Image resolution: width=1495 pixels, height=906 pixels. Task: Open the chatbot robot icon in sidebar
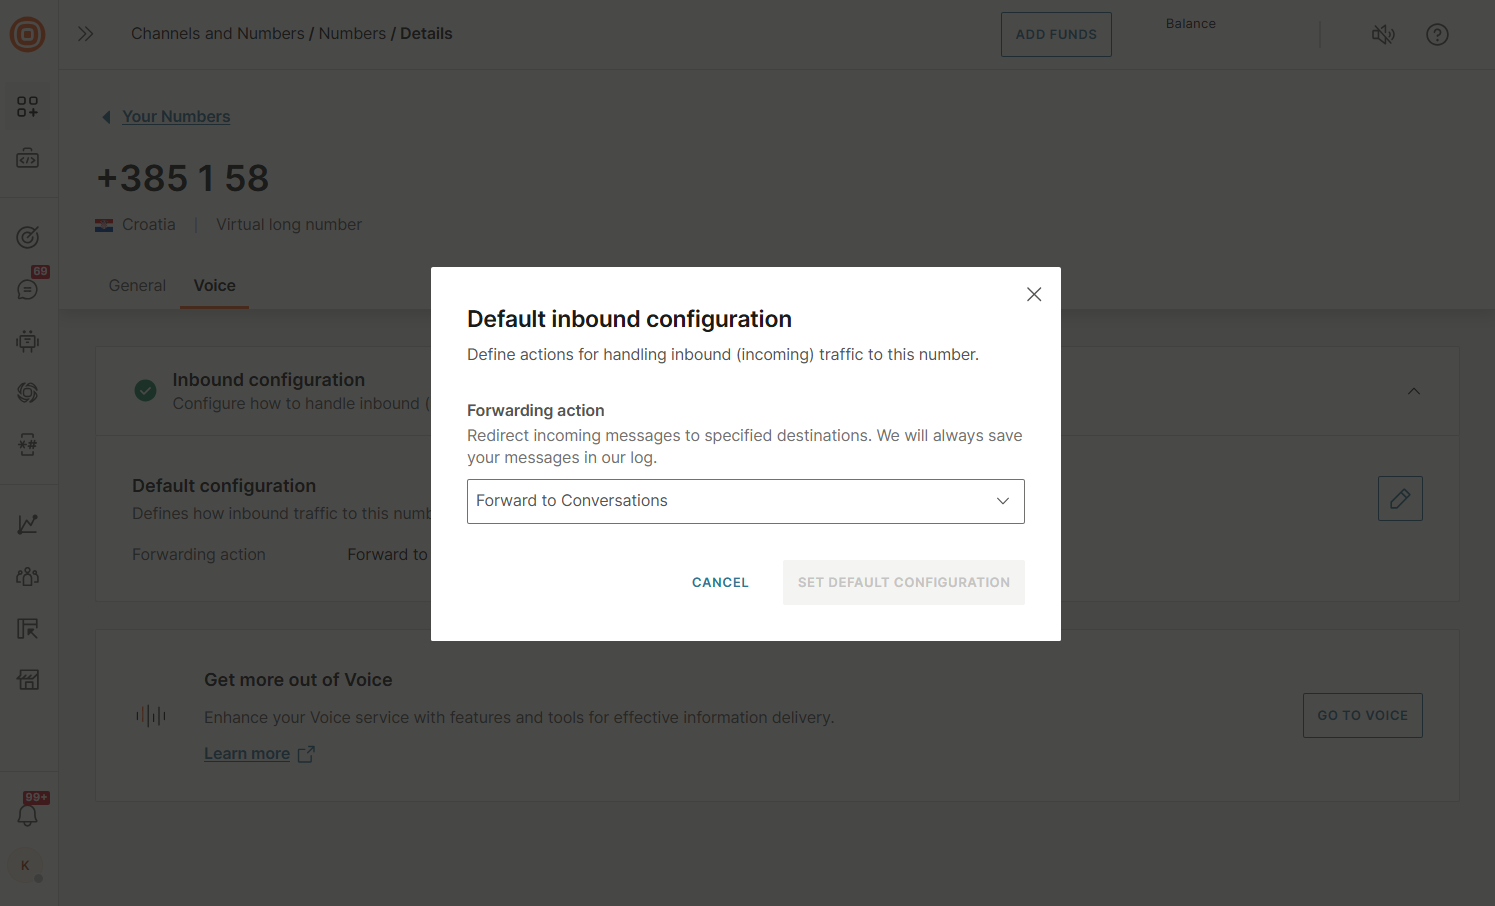(27, 341)
